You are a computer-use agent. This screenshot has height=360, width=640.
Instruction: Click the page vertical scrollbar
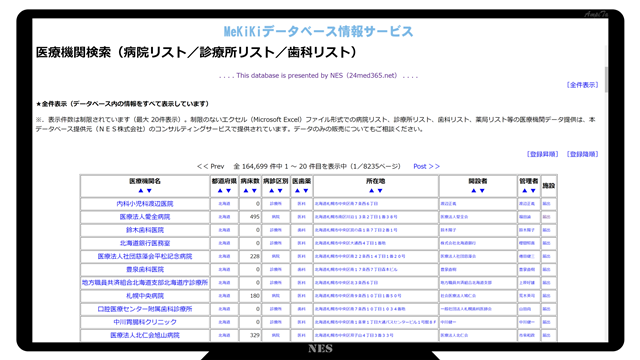click(606, 80)
